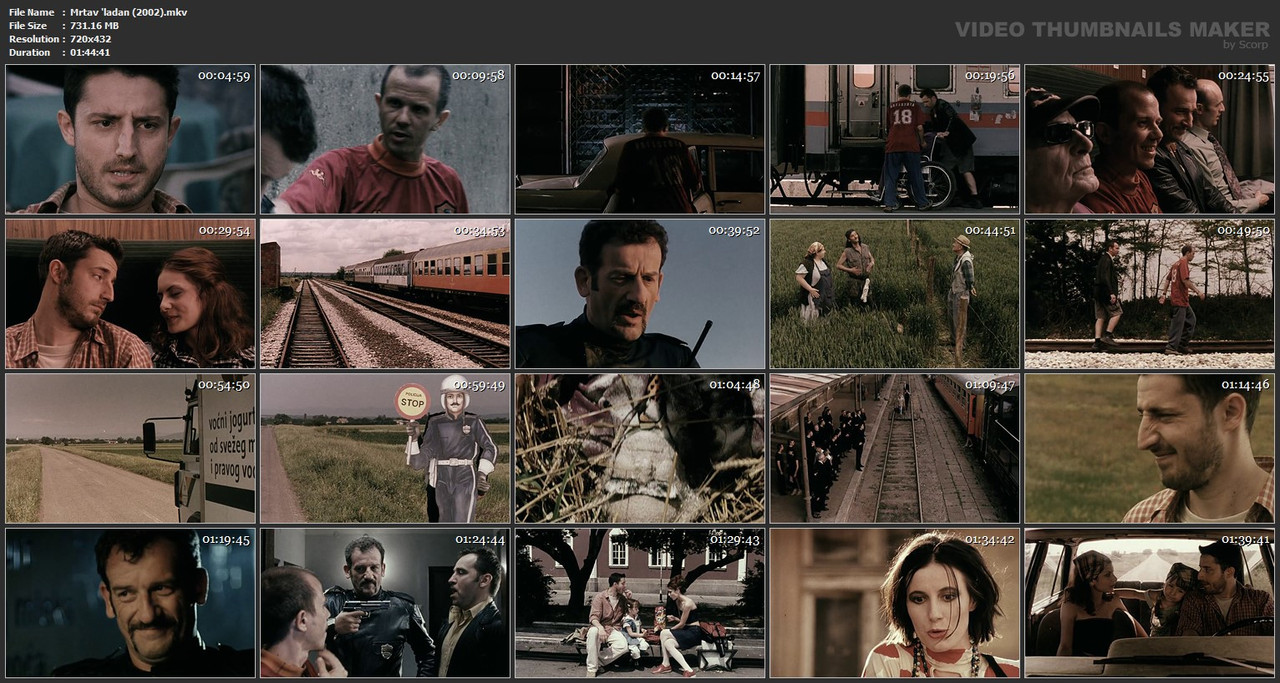Select the woman thumbnail at 01:34:42
The image size is (1280, 683).
[895, 603]
